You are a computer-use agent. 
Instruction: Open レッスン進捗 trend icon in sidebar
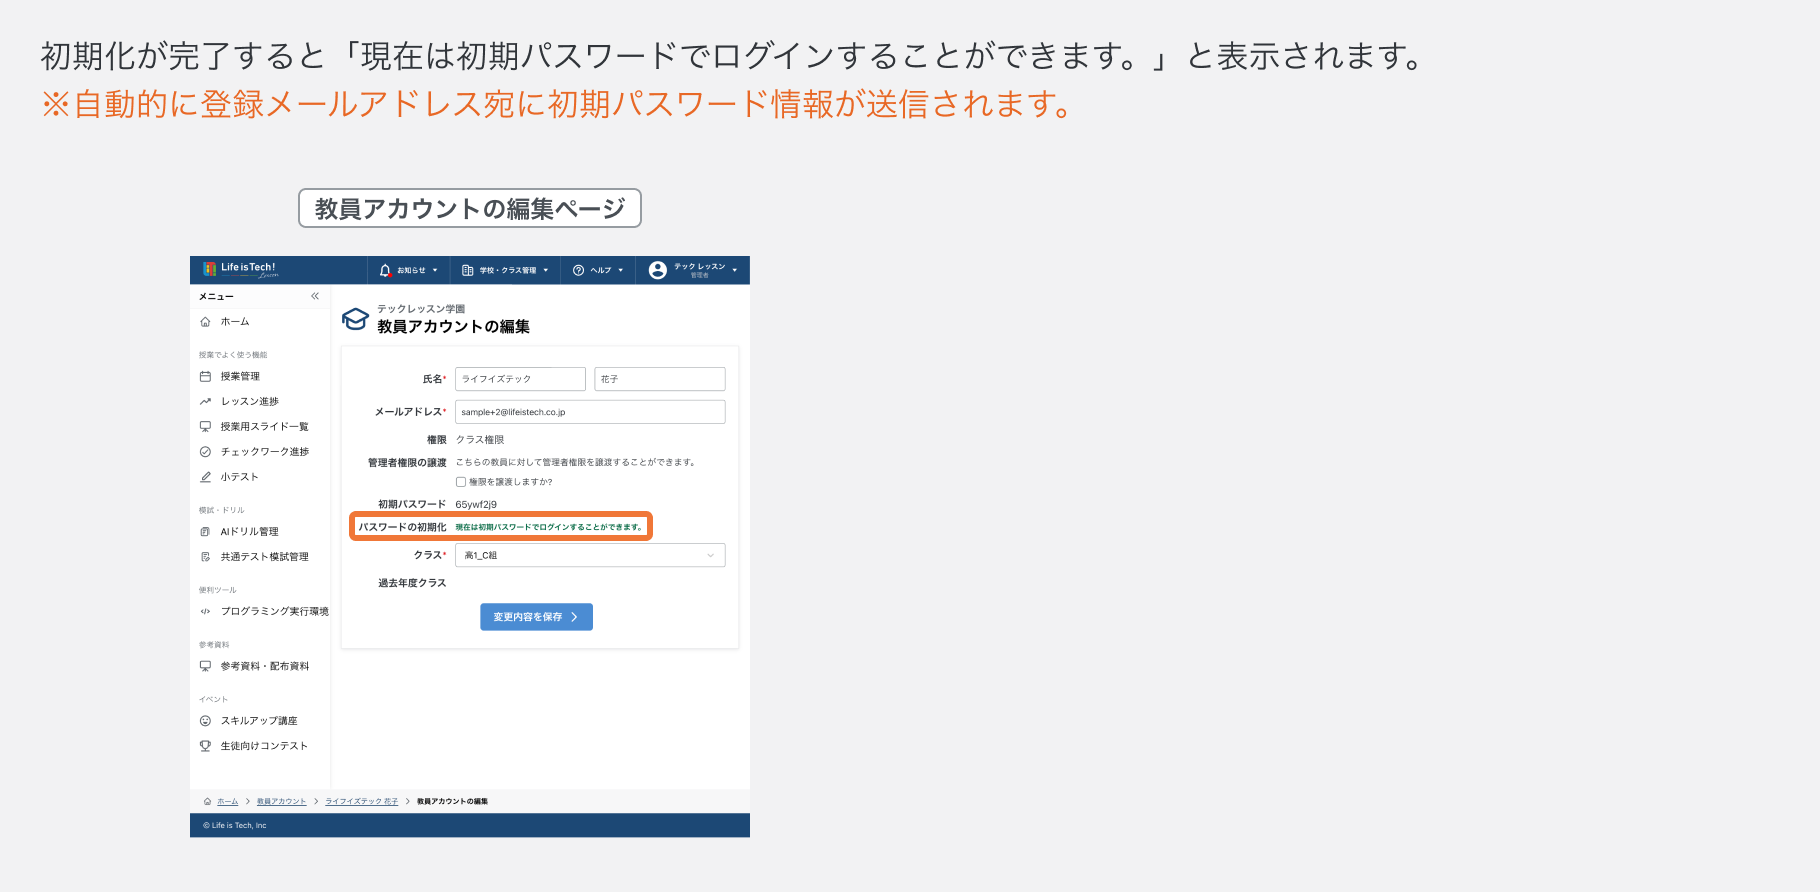pos(239,402)
